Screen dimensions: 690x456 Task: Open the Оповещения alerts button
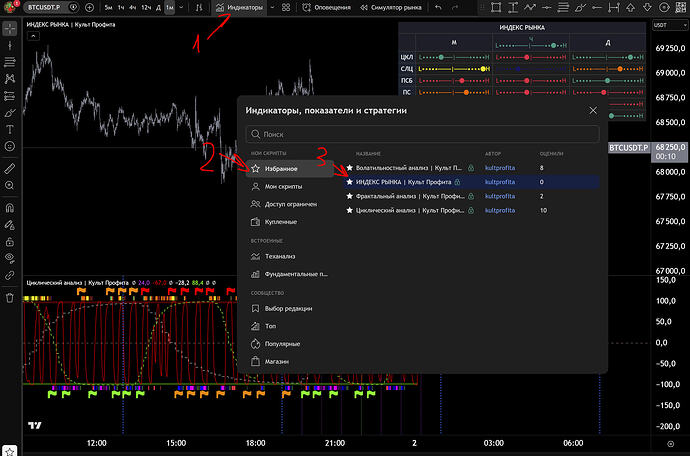tap(327, 7)
